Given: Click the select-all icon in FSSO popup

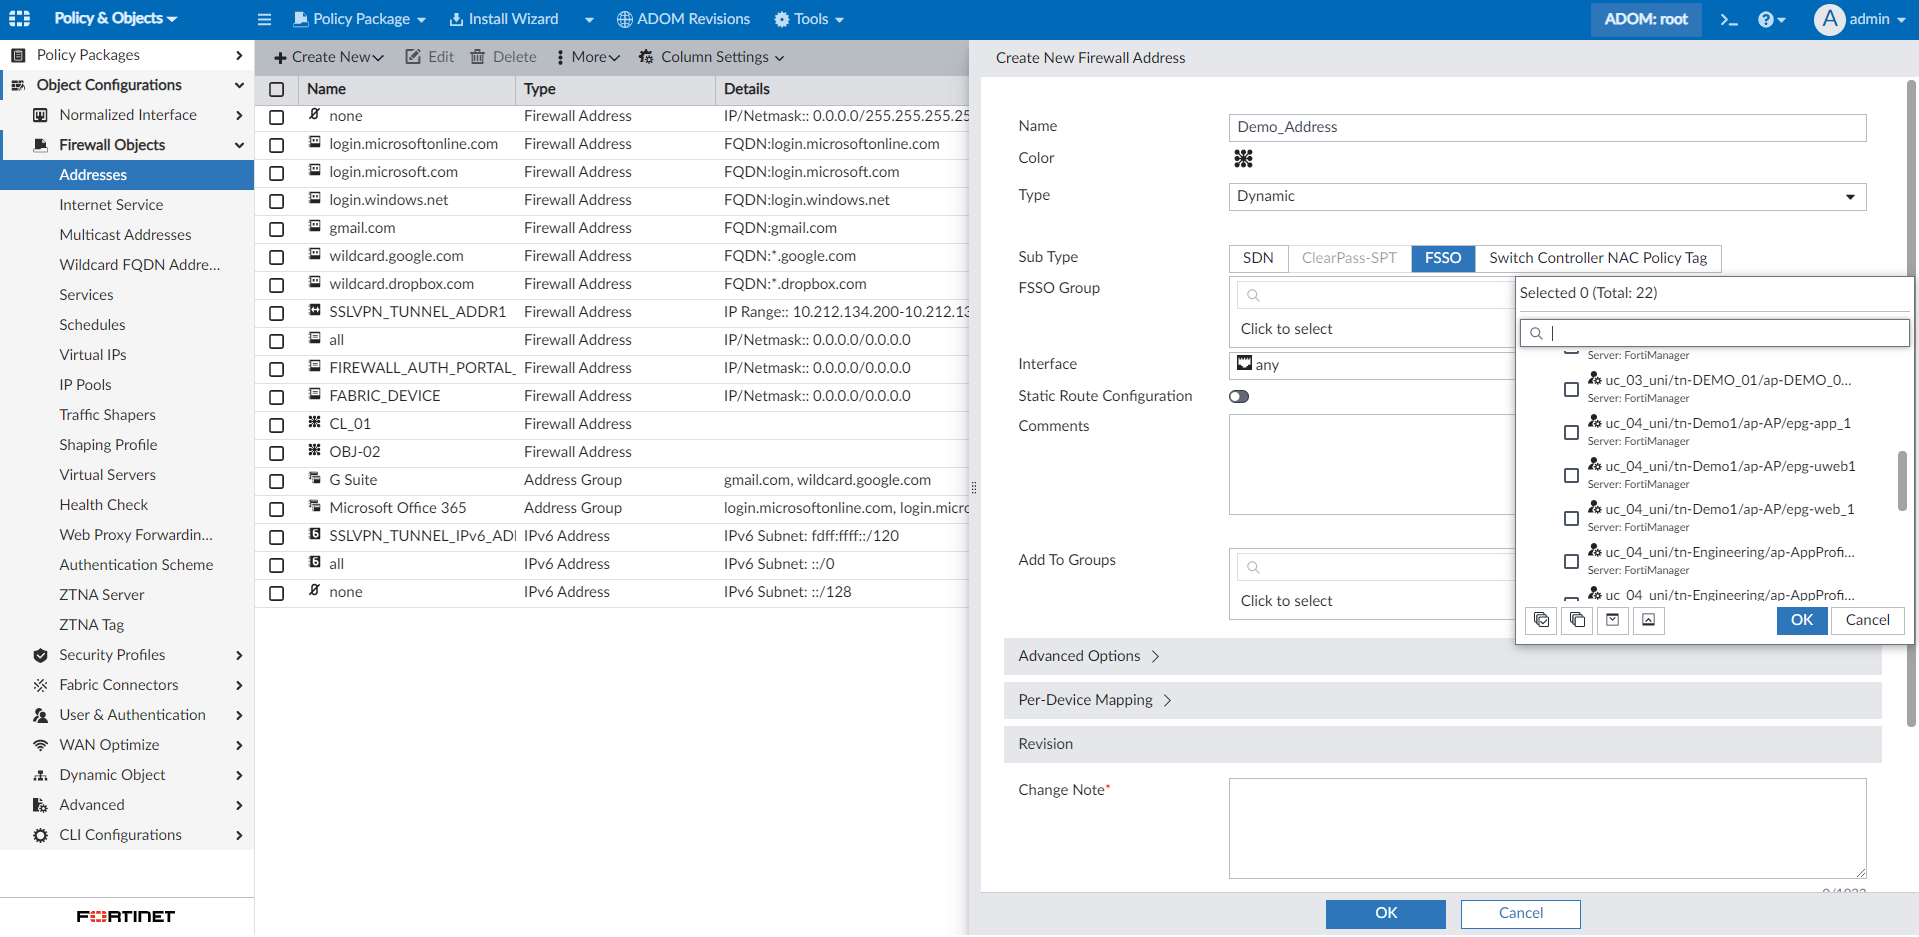Looking at the screenshot, I should (1541, 620).
